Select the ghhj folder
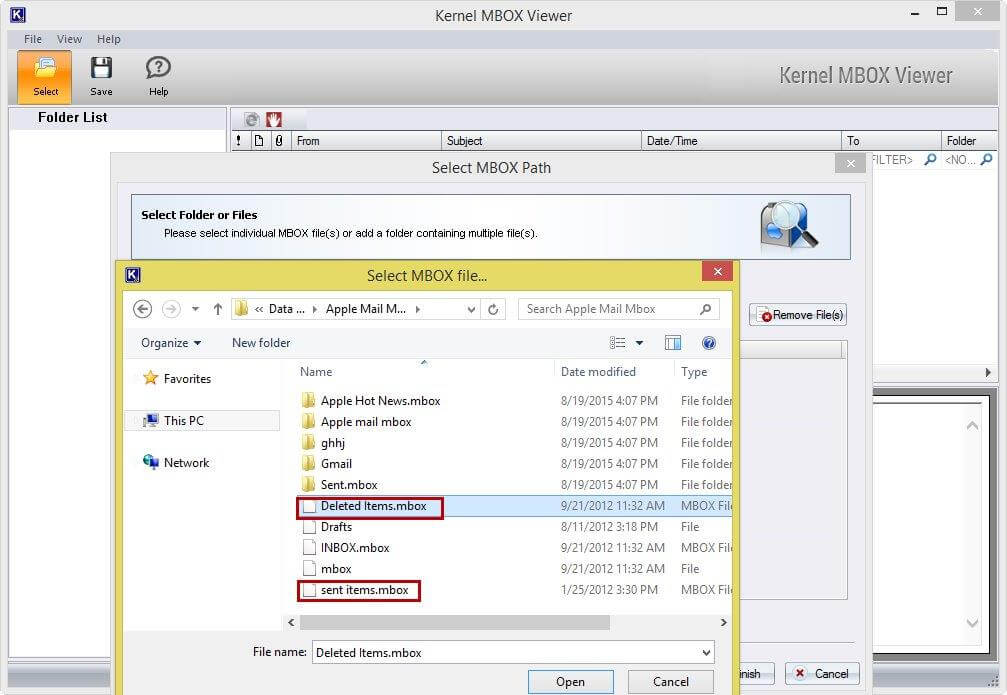Screen dimensions: 1007x695 tap(323, 443)
